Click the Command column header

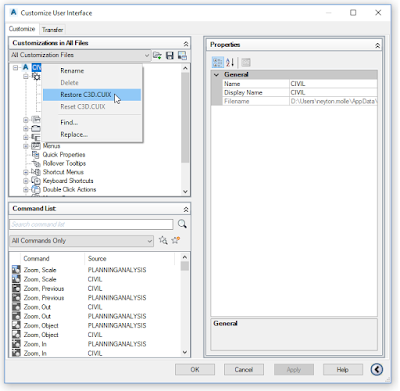(53, 258)
